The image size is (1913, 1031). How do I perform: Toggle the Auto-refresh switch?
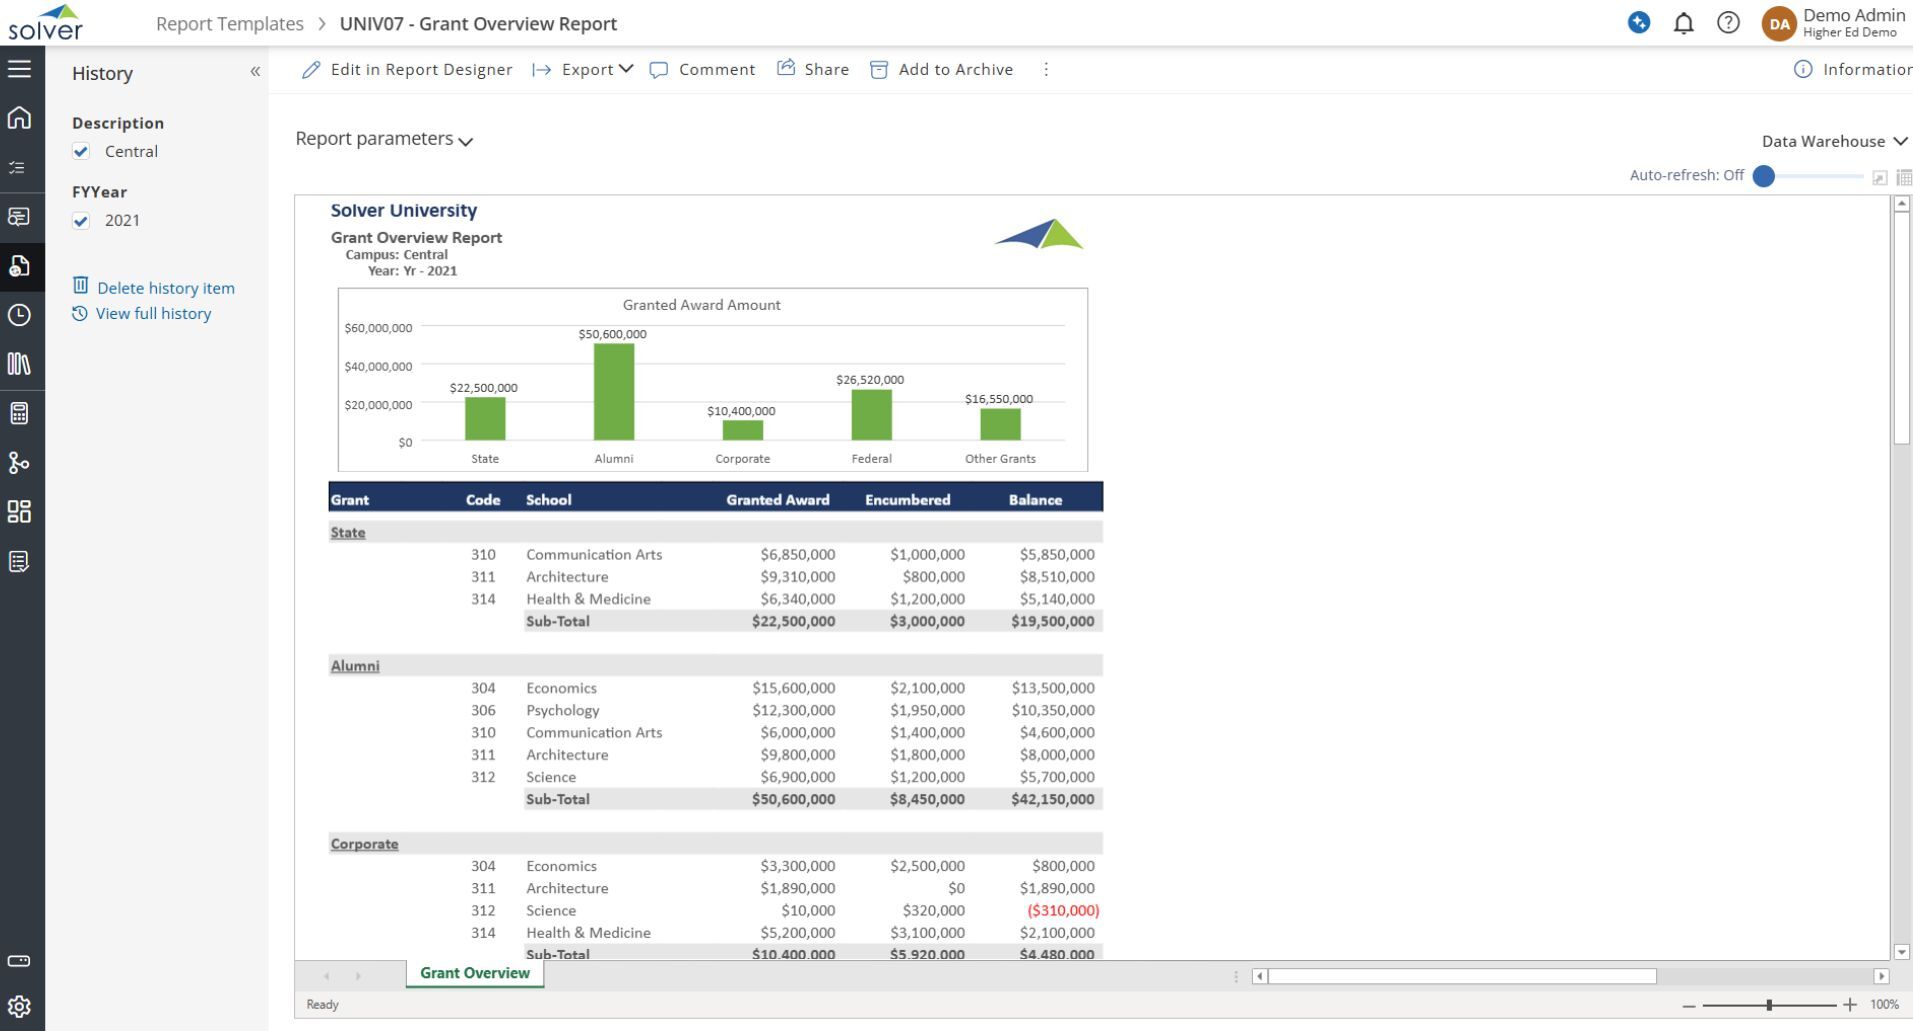[x=1765, y=176]
